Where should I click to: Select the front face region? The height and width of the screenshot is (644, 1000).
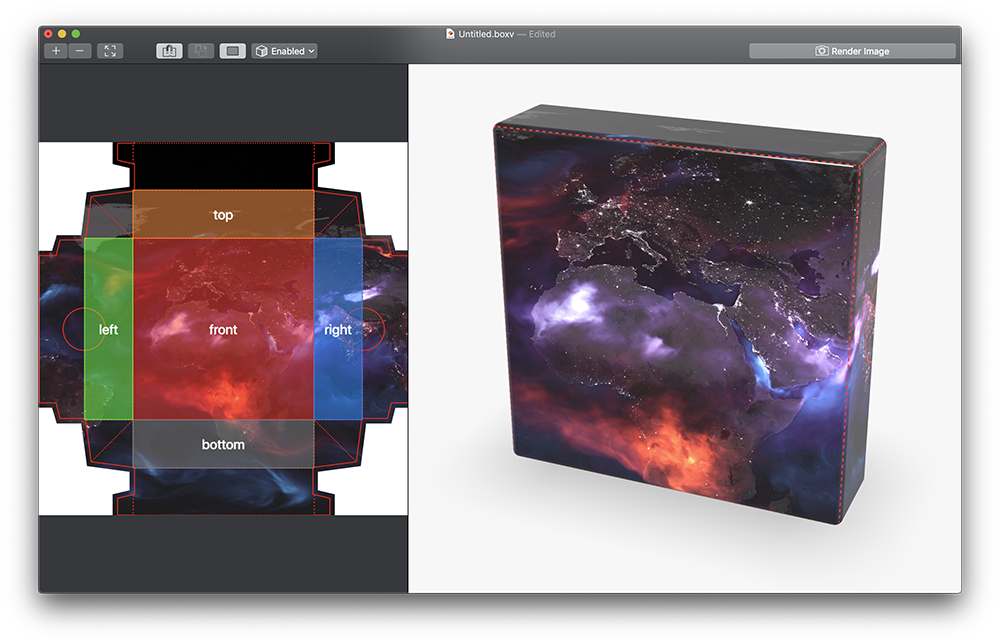click(223, 329)
